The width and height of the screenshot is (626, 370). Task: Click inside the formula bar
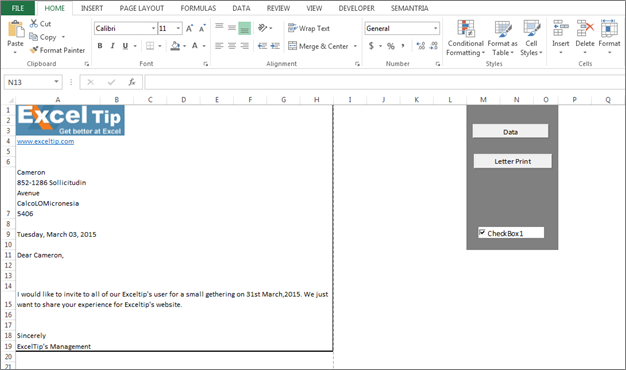pyautogui.click(x=385, y=82)
